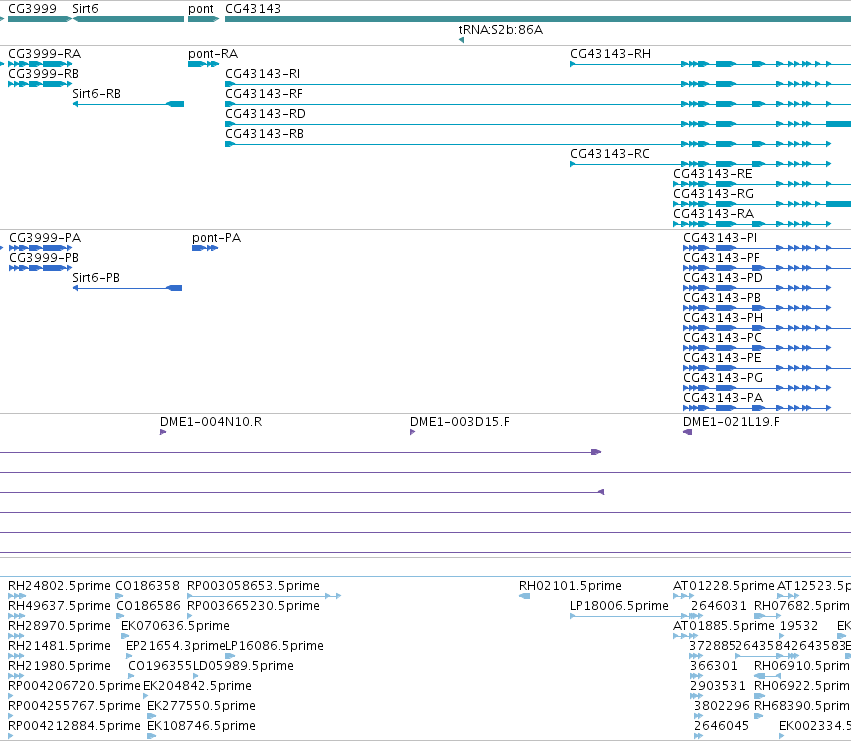Open transcript CG3999-RA

click(45, 54)
